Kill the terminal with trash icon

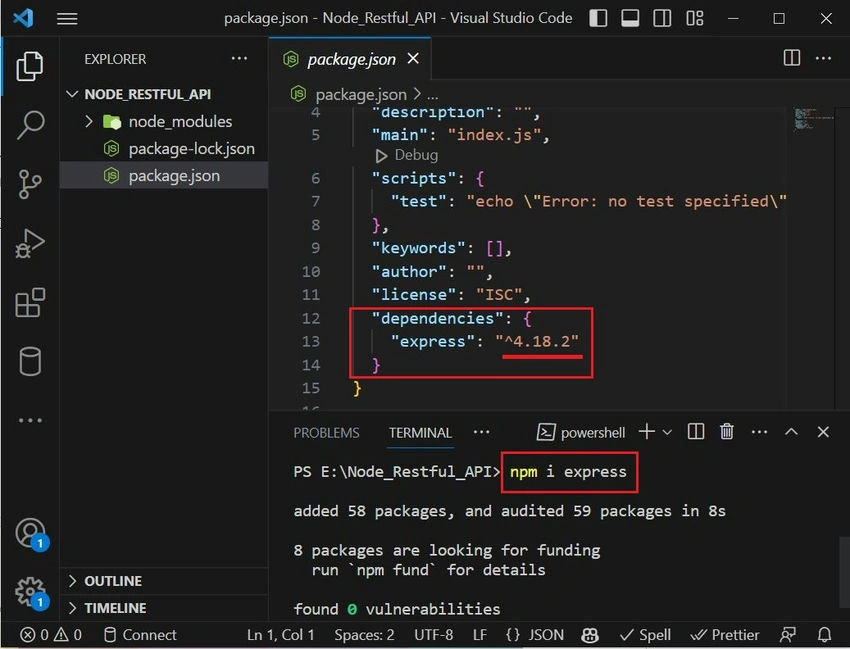(x=726, y=432)
